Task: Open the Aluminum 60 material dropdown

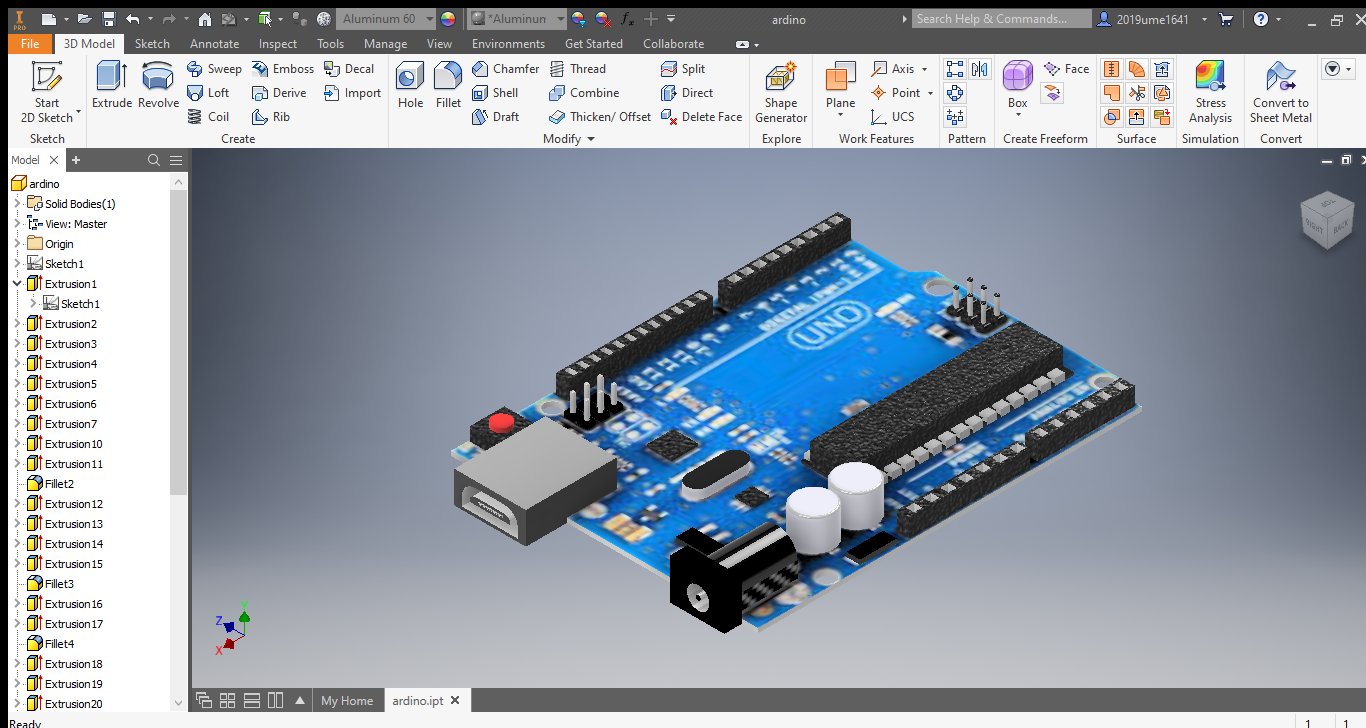Action: click(429, 19)
